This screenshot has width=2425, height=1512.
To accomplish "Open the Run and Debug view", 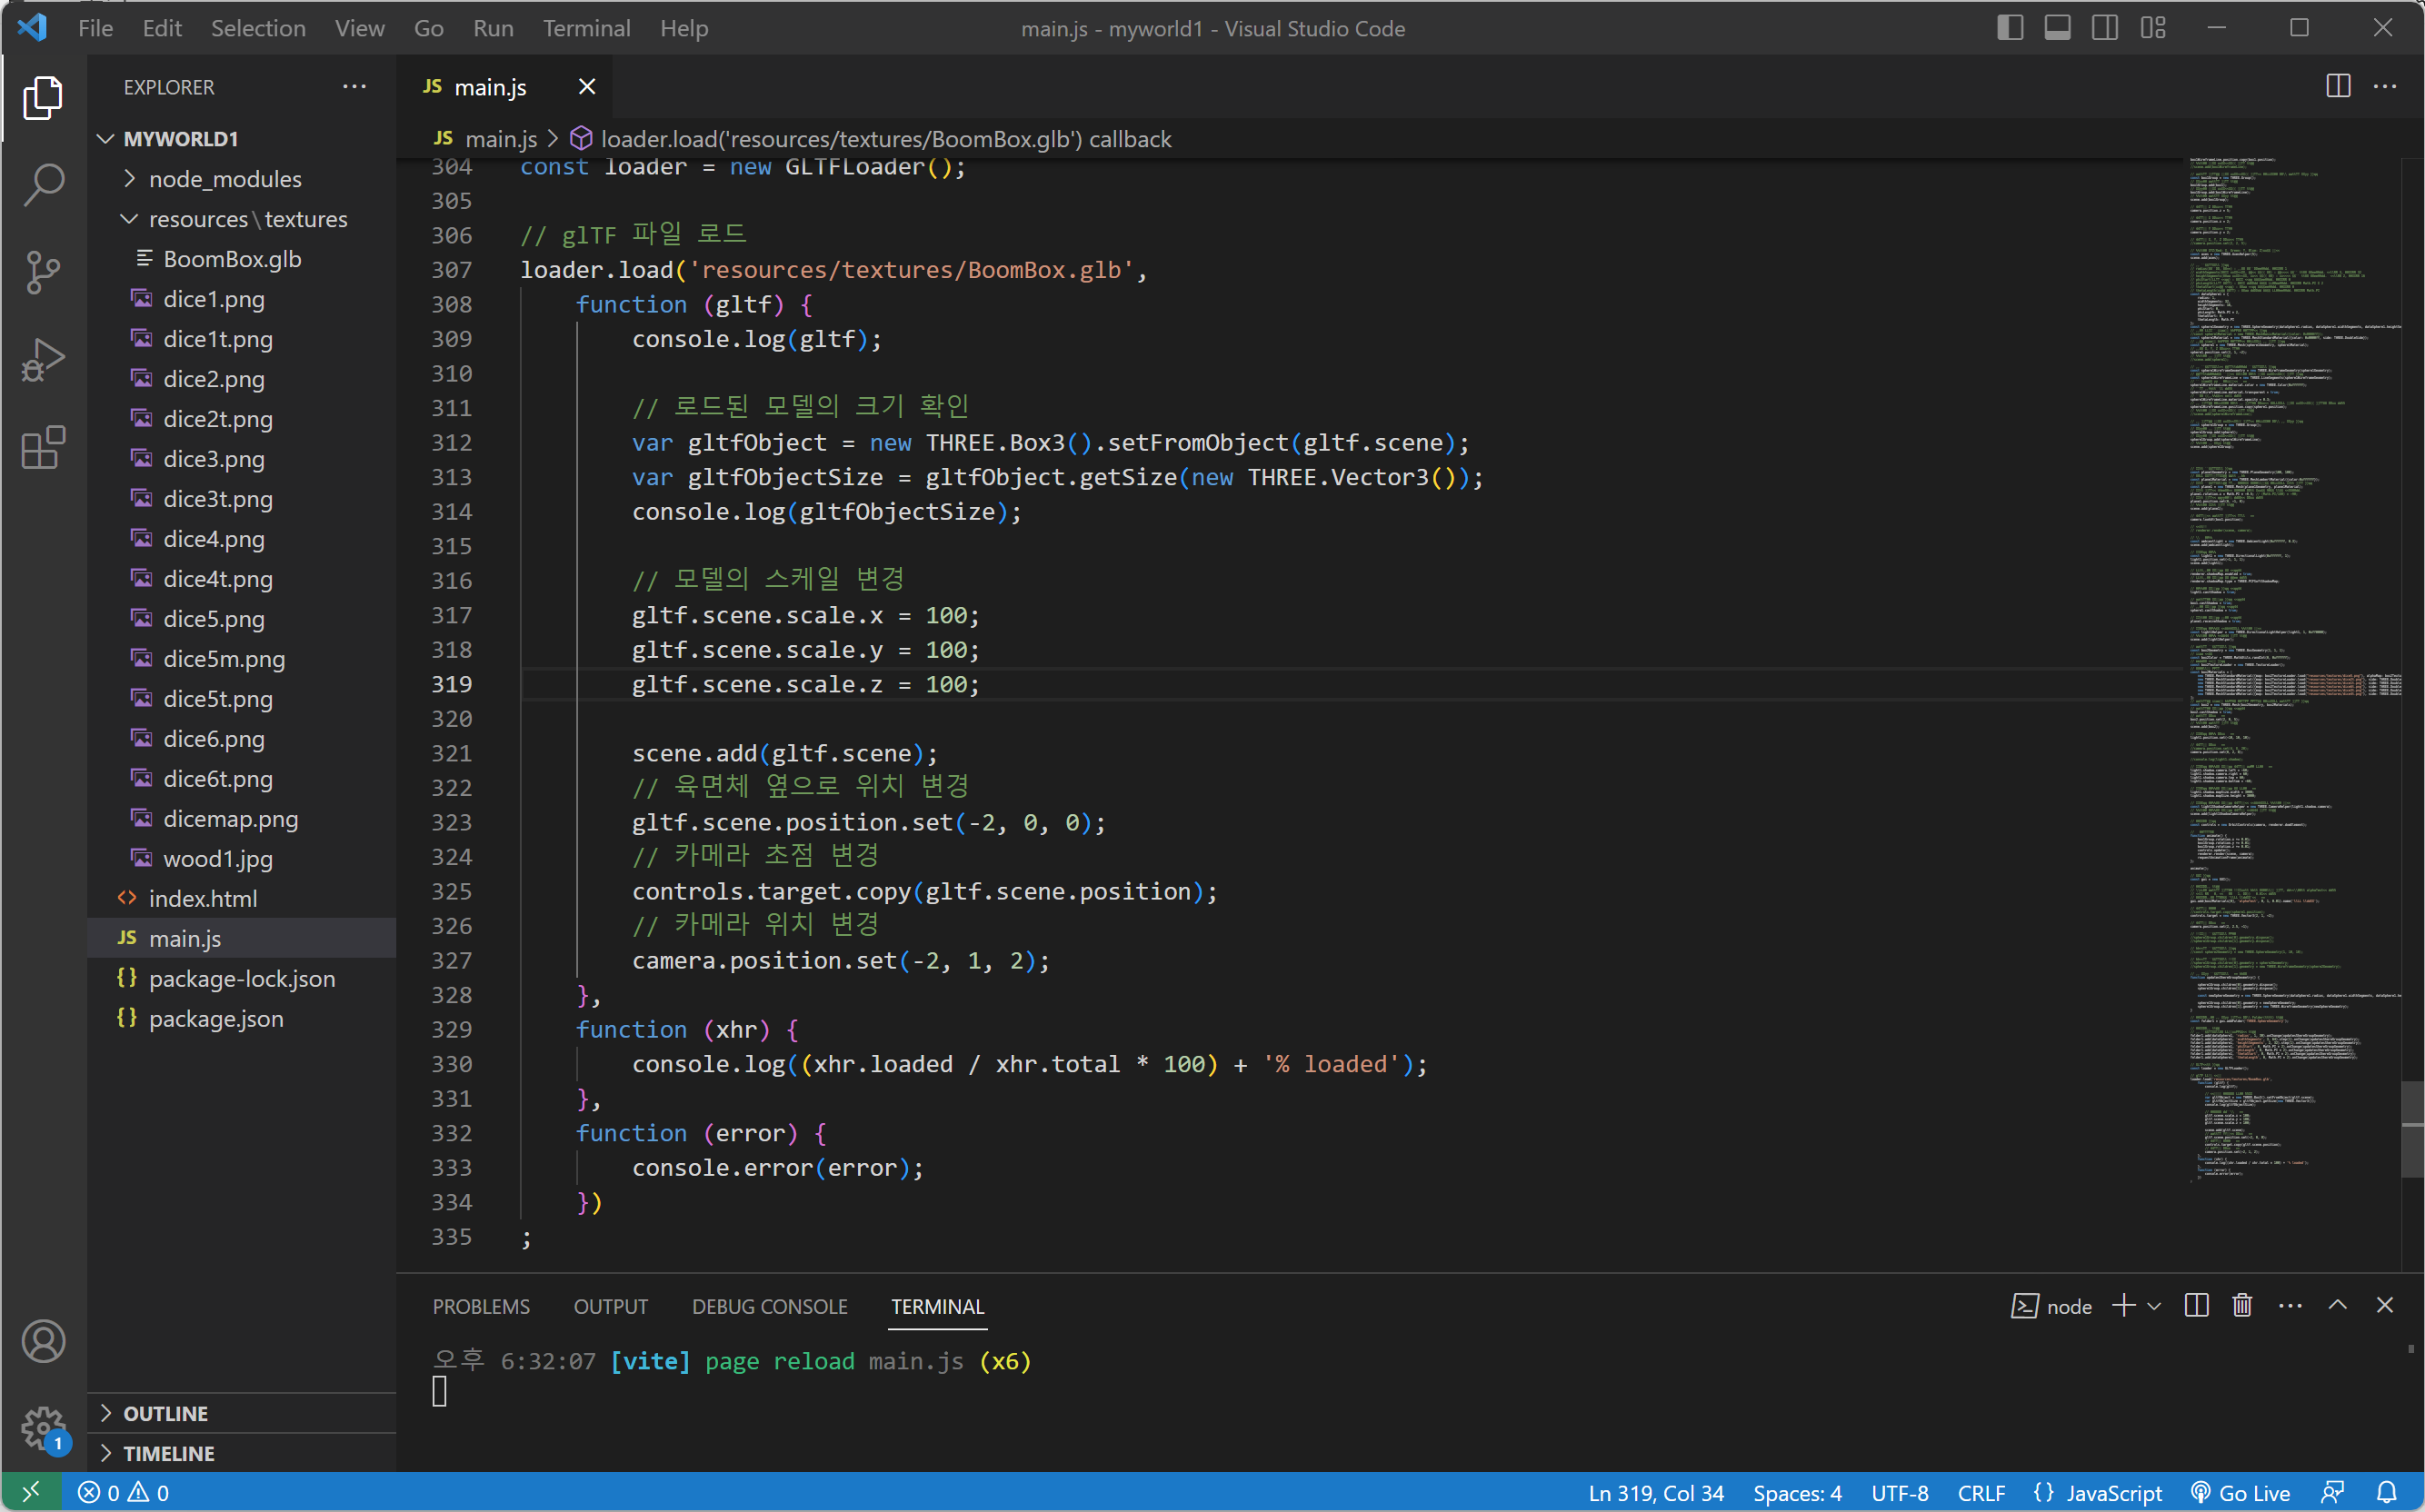I will coord(43,360).
